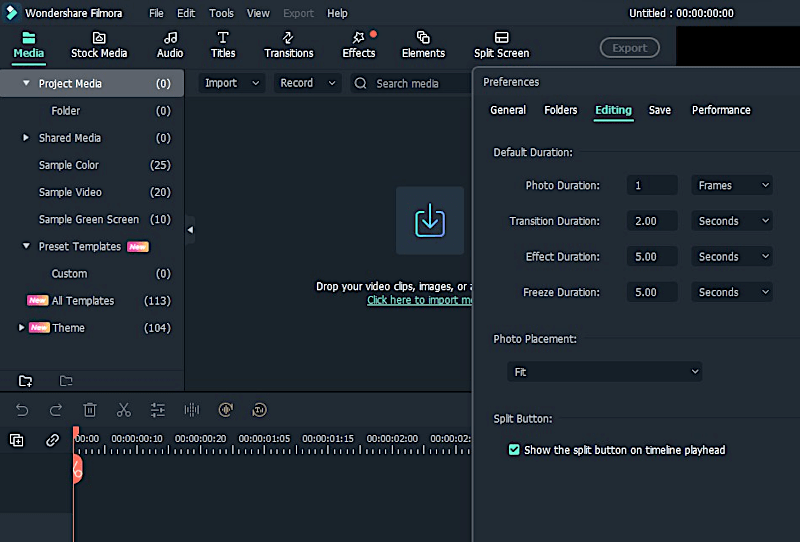The width and height of the screenshot is (800, 542).
Task: Open the Record dropdown
Action: pyautogui.click(x=308, y=83)
